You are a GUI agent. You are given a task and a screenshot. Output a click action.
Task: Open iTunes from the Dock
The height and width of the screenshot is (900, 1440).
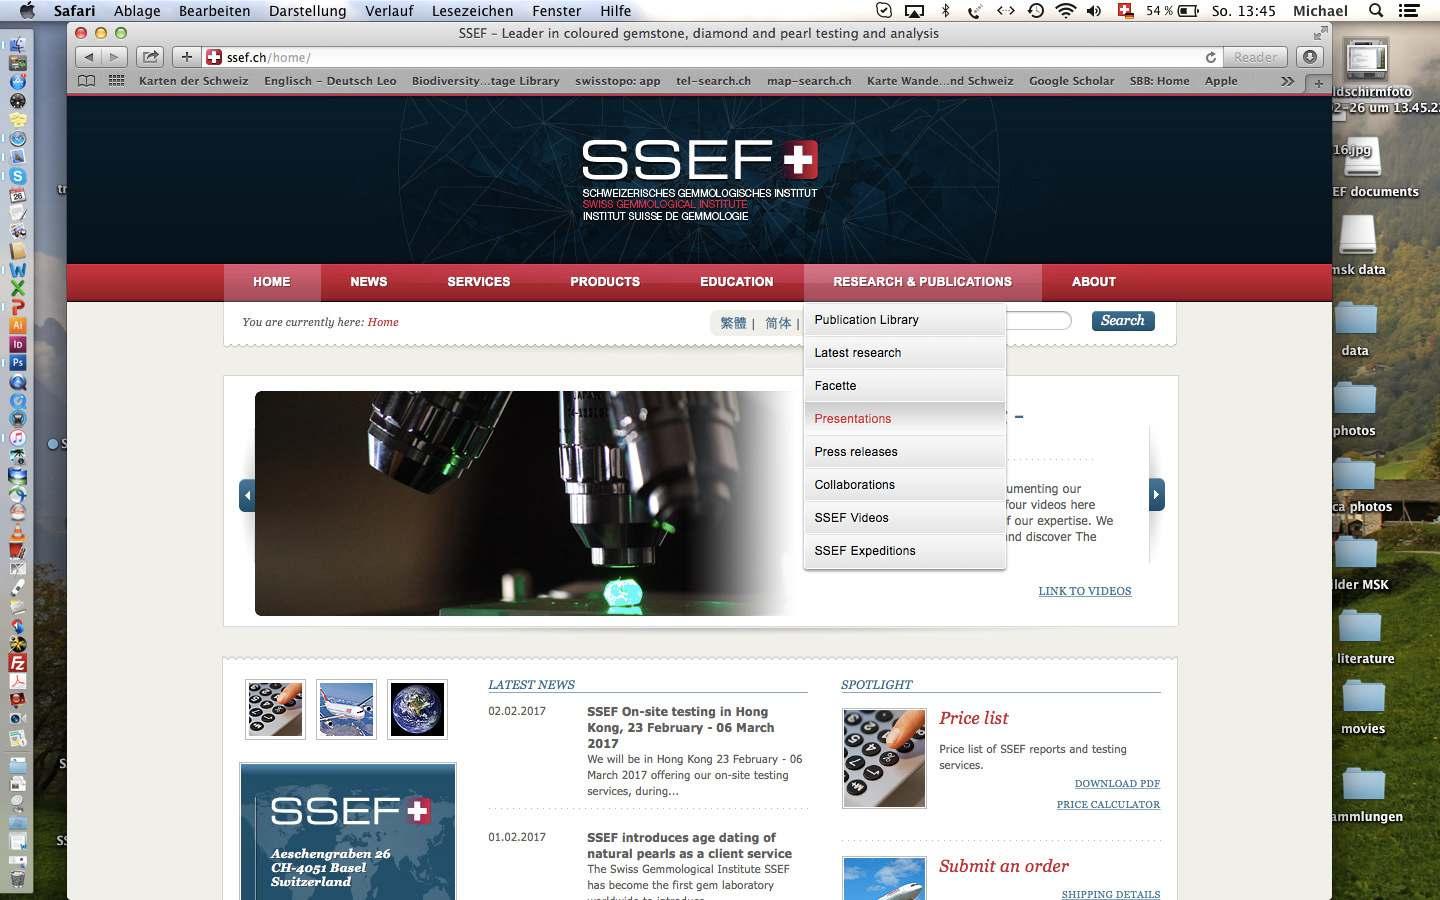(x=17, y=438)
